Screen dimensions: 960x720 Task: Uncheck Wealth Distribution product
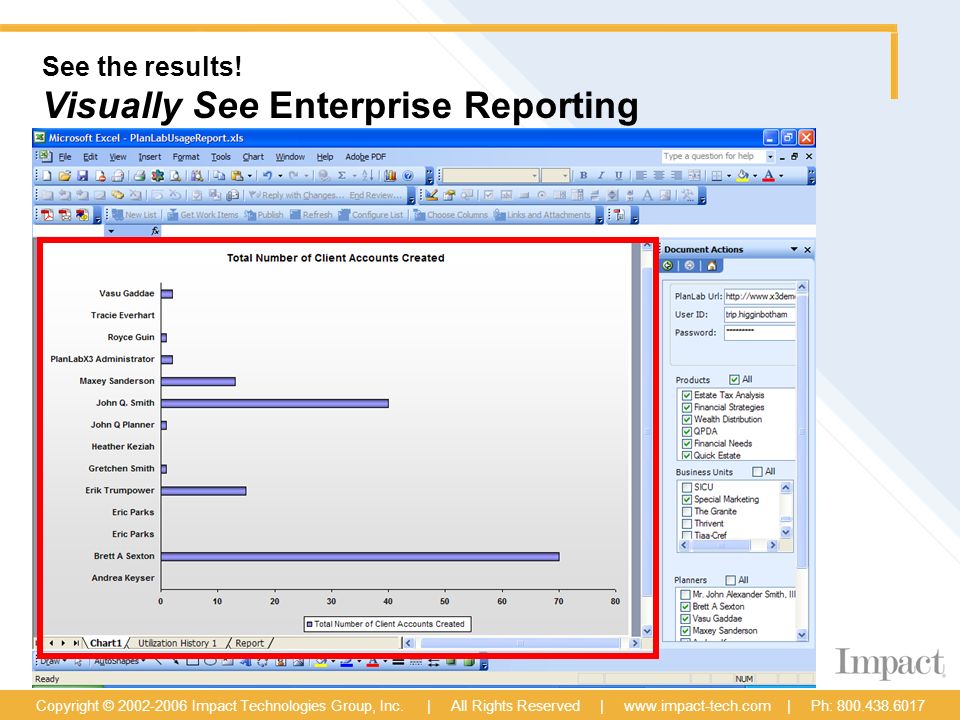(x=687, y=420)
